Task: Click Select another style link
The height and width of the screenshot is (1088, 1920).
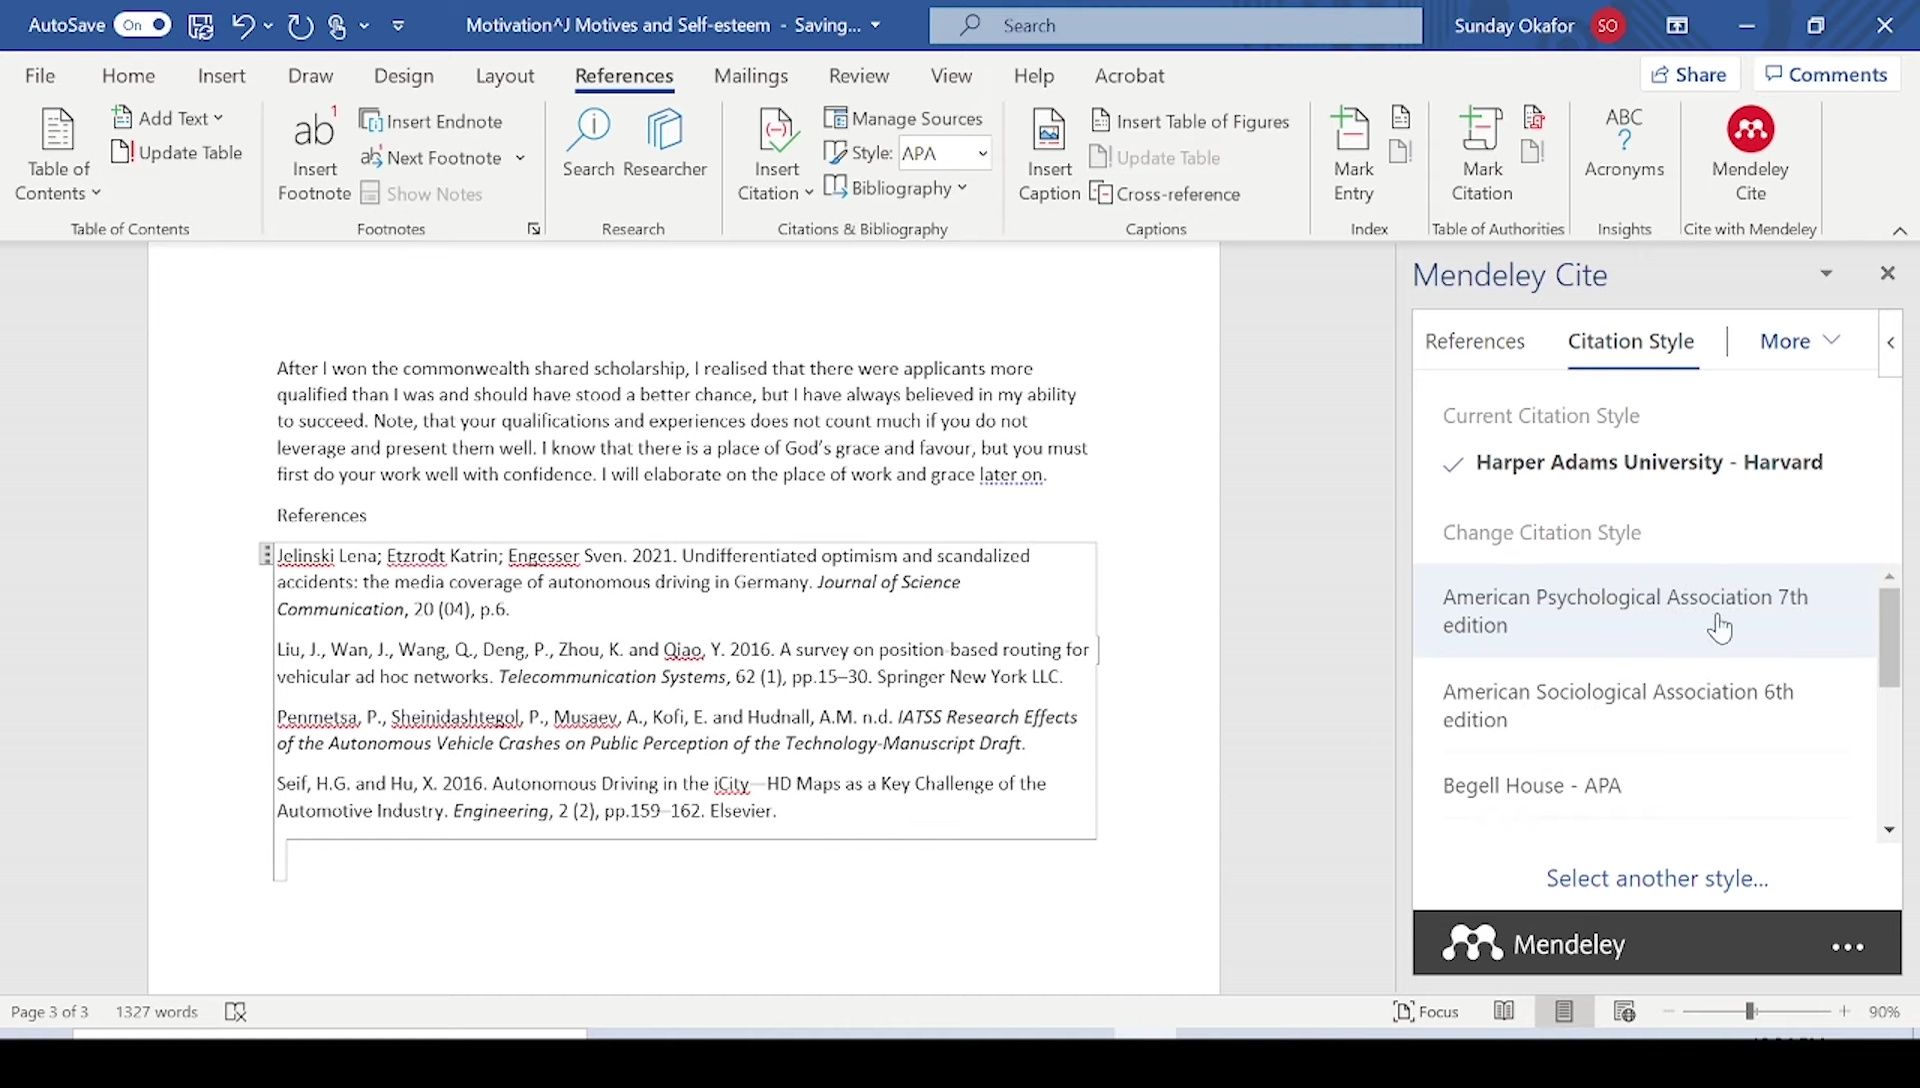Action: pyautogui.click(x=1657, y=878)
